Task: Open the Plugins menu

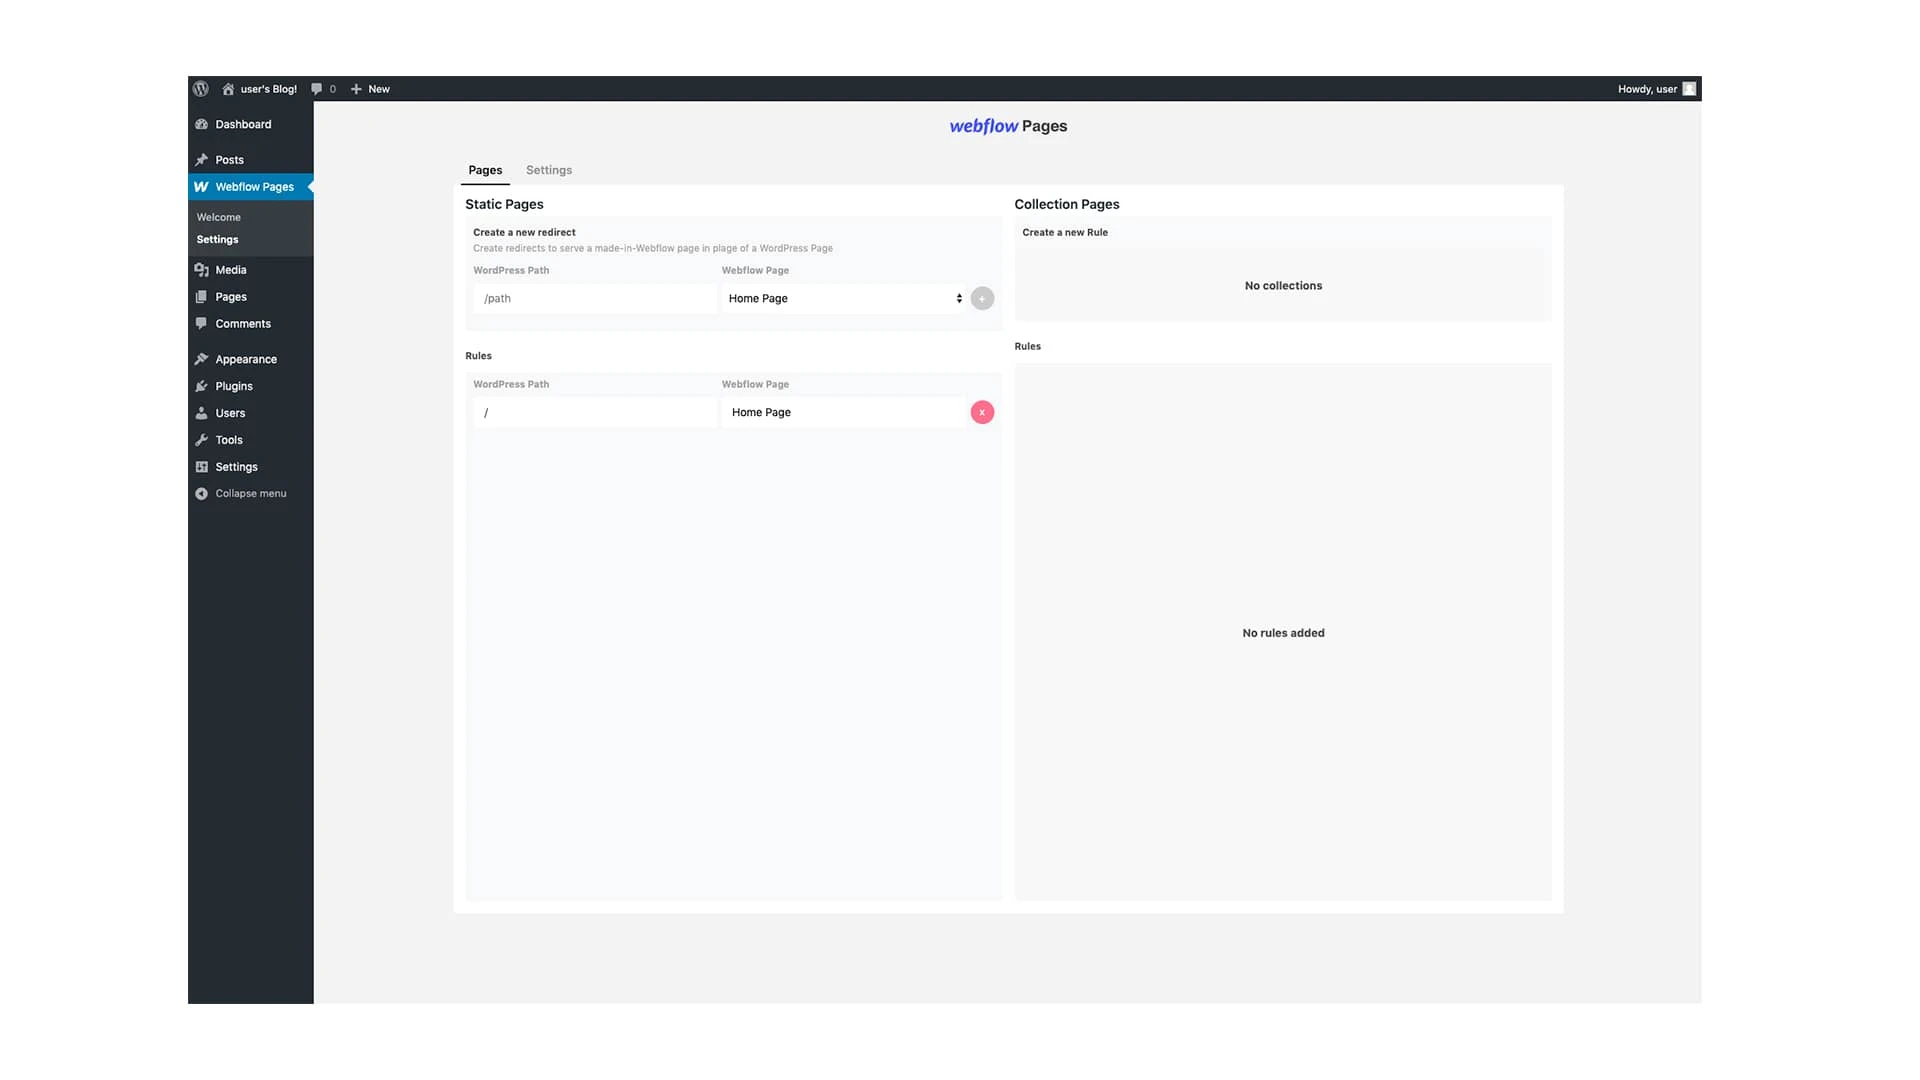Action: [x=250, y=386]
